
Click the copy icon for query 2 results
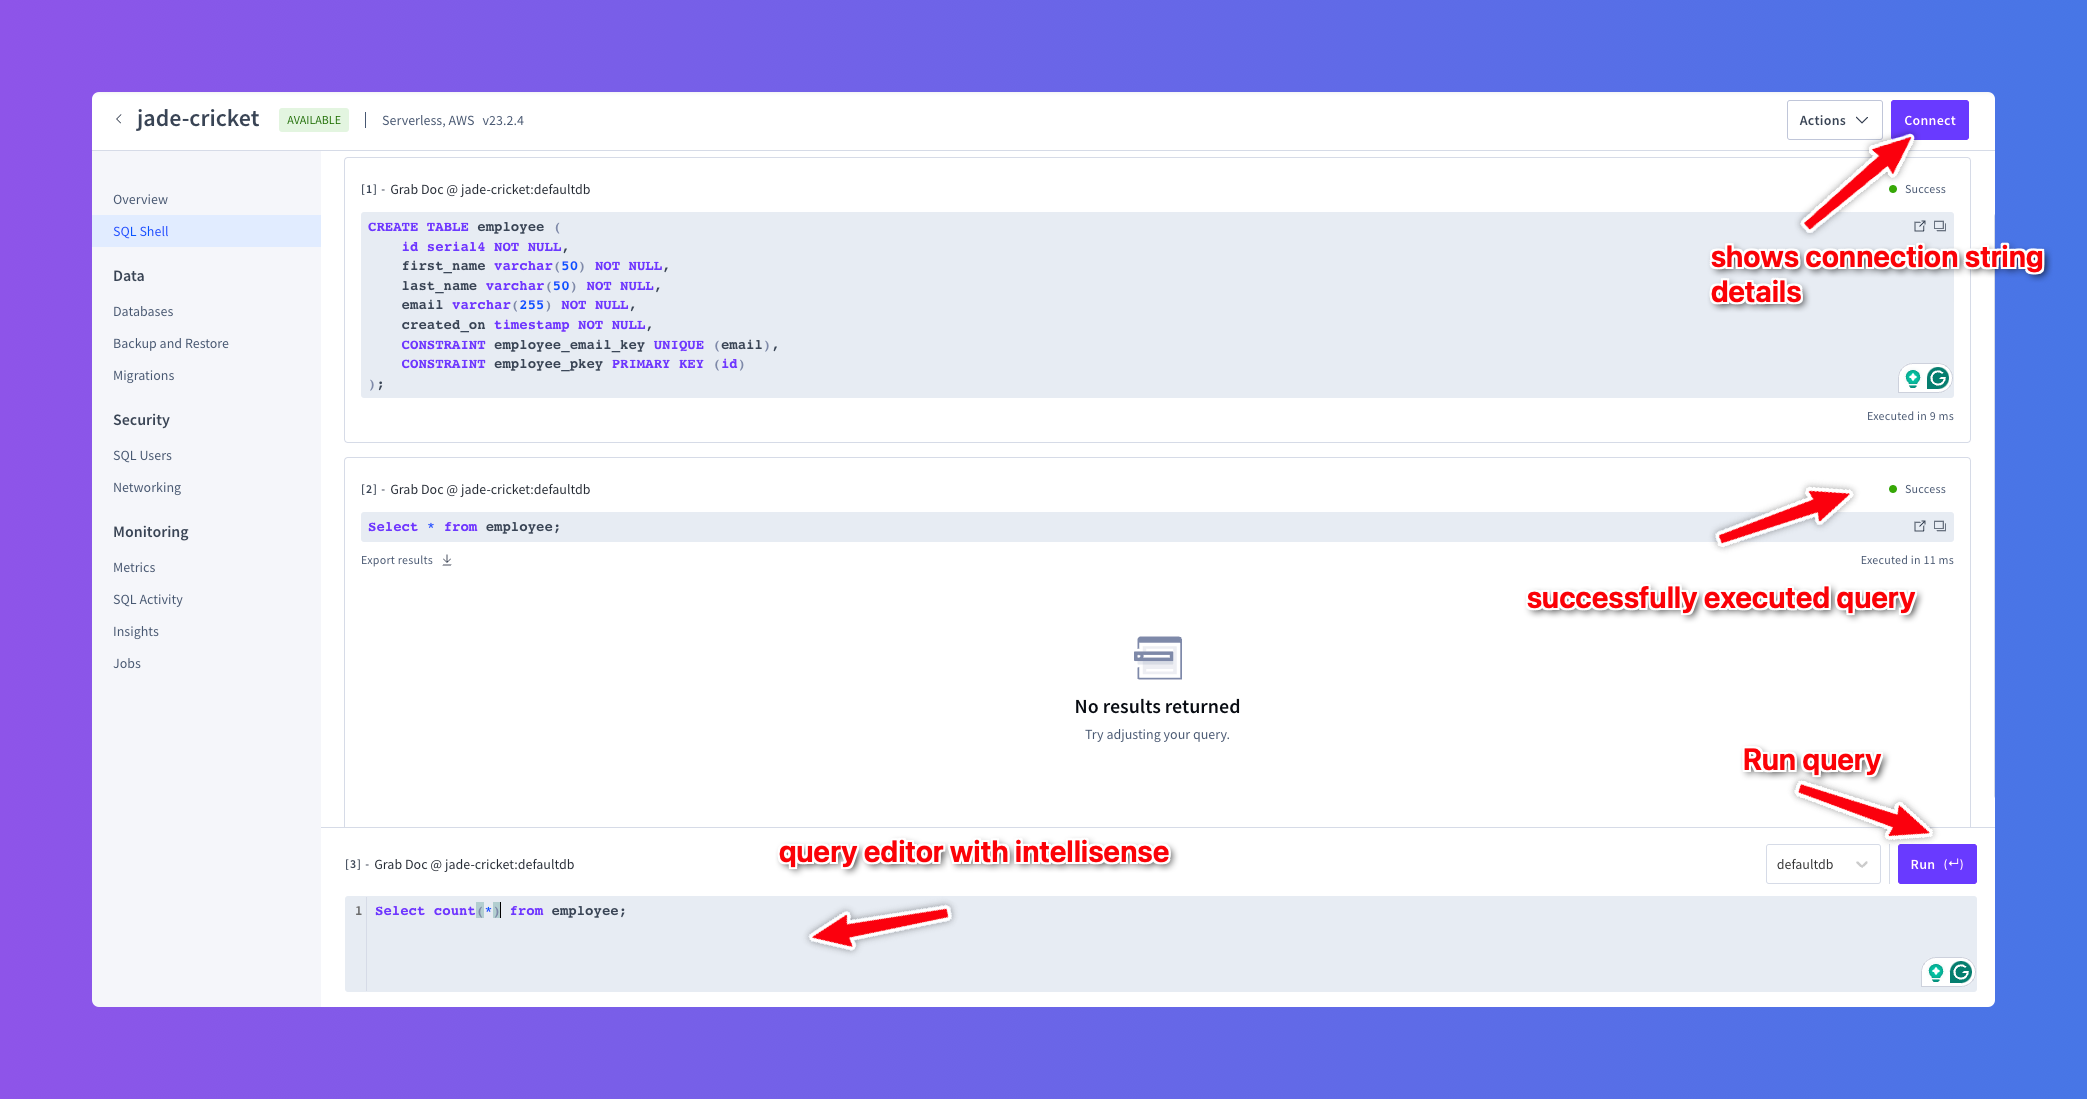pos(1942,526)
